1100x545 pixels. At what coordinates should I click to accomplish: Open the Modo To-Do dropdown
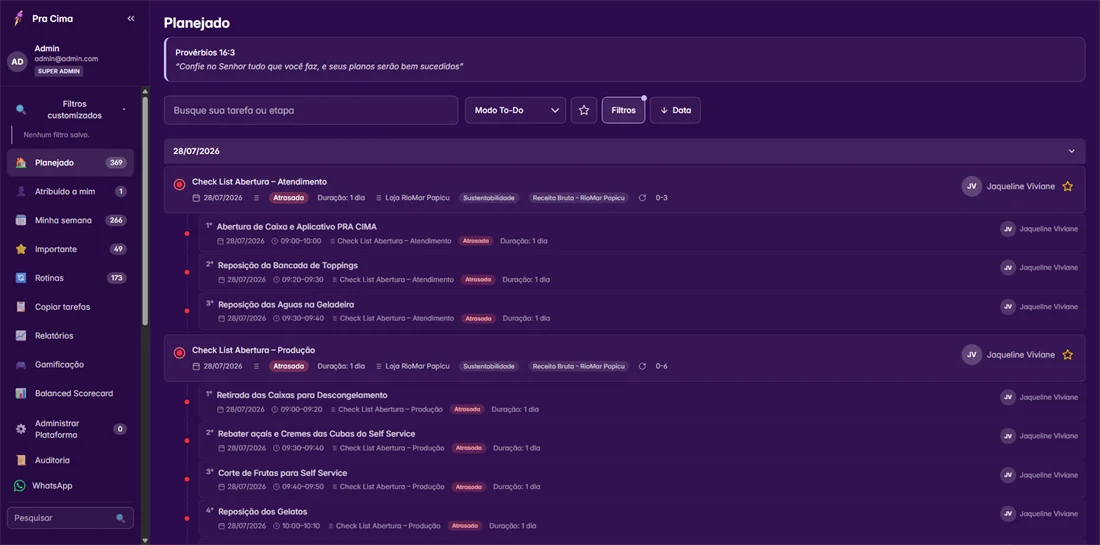(516, 110)
